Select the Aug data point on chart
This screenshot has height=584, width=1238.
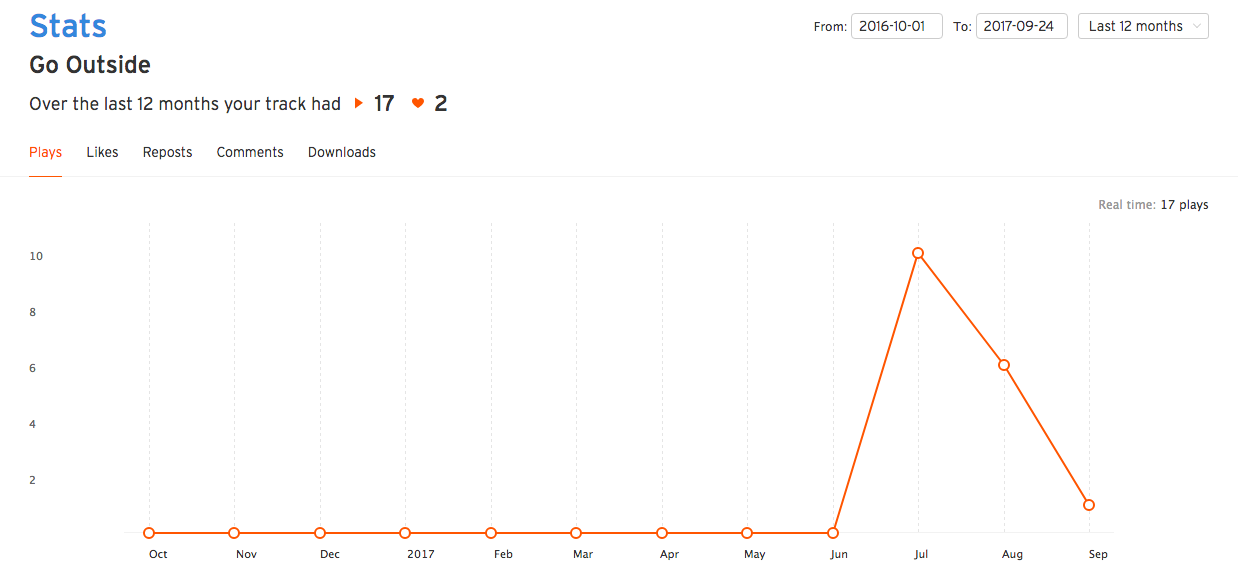point(1004,365)
